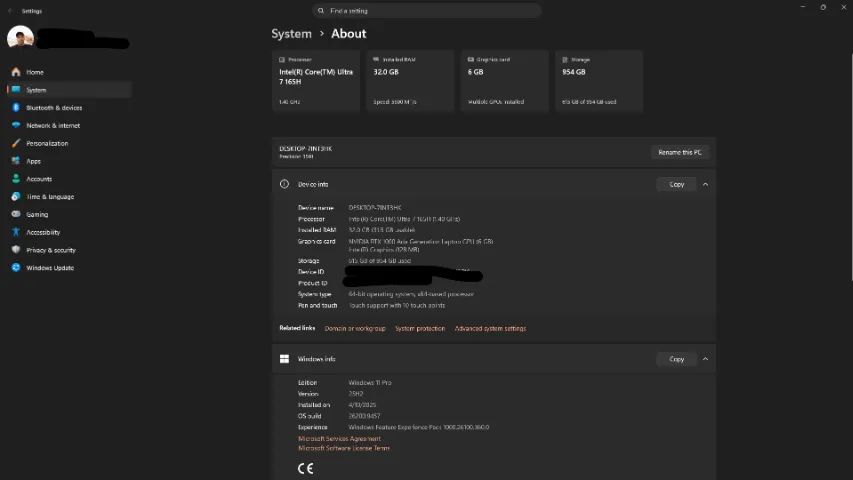Click Rename this PC button
The height and width of the screenshot is (480, 853).
[680, 152]
